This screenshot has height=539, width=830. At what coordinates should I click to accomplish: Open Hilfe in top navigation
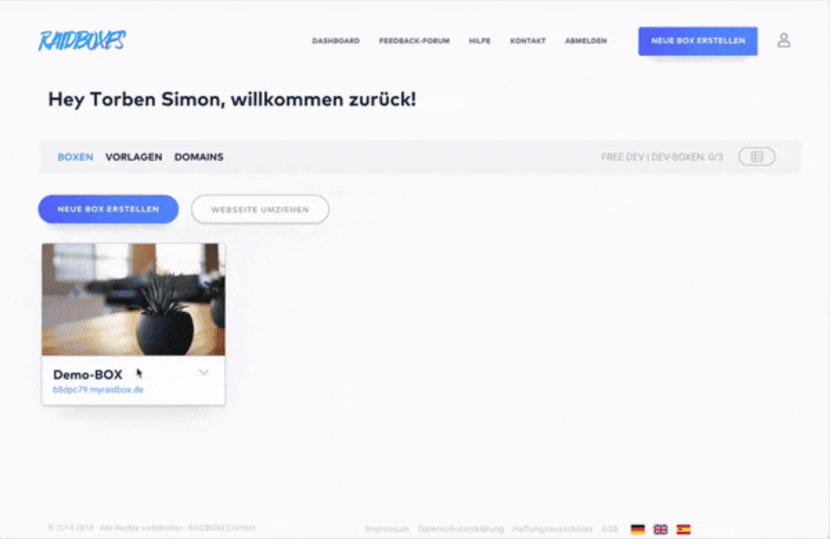click(480, 41)
